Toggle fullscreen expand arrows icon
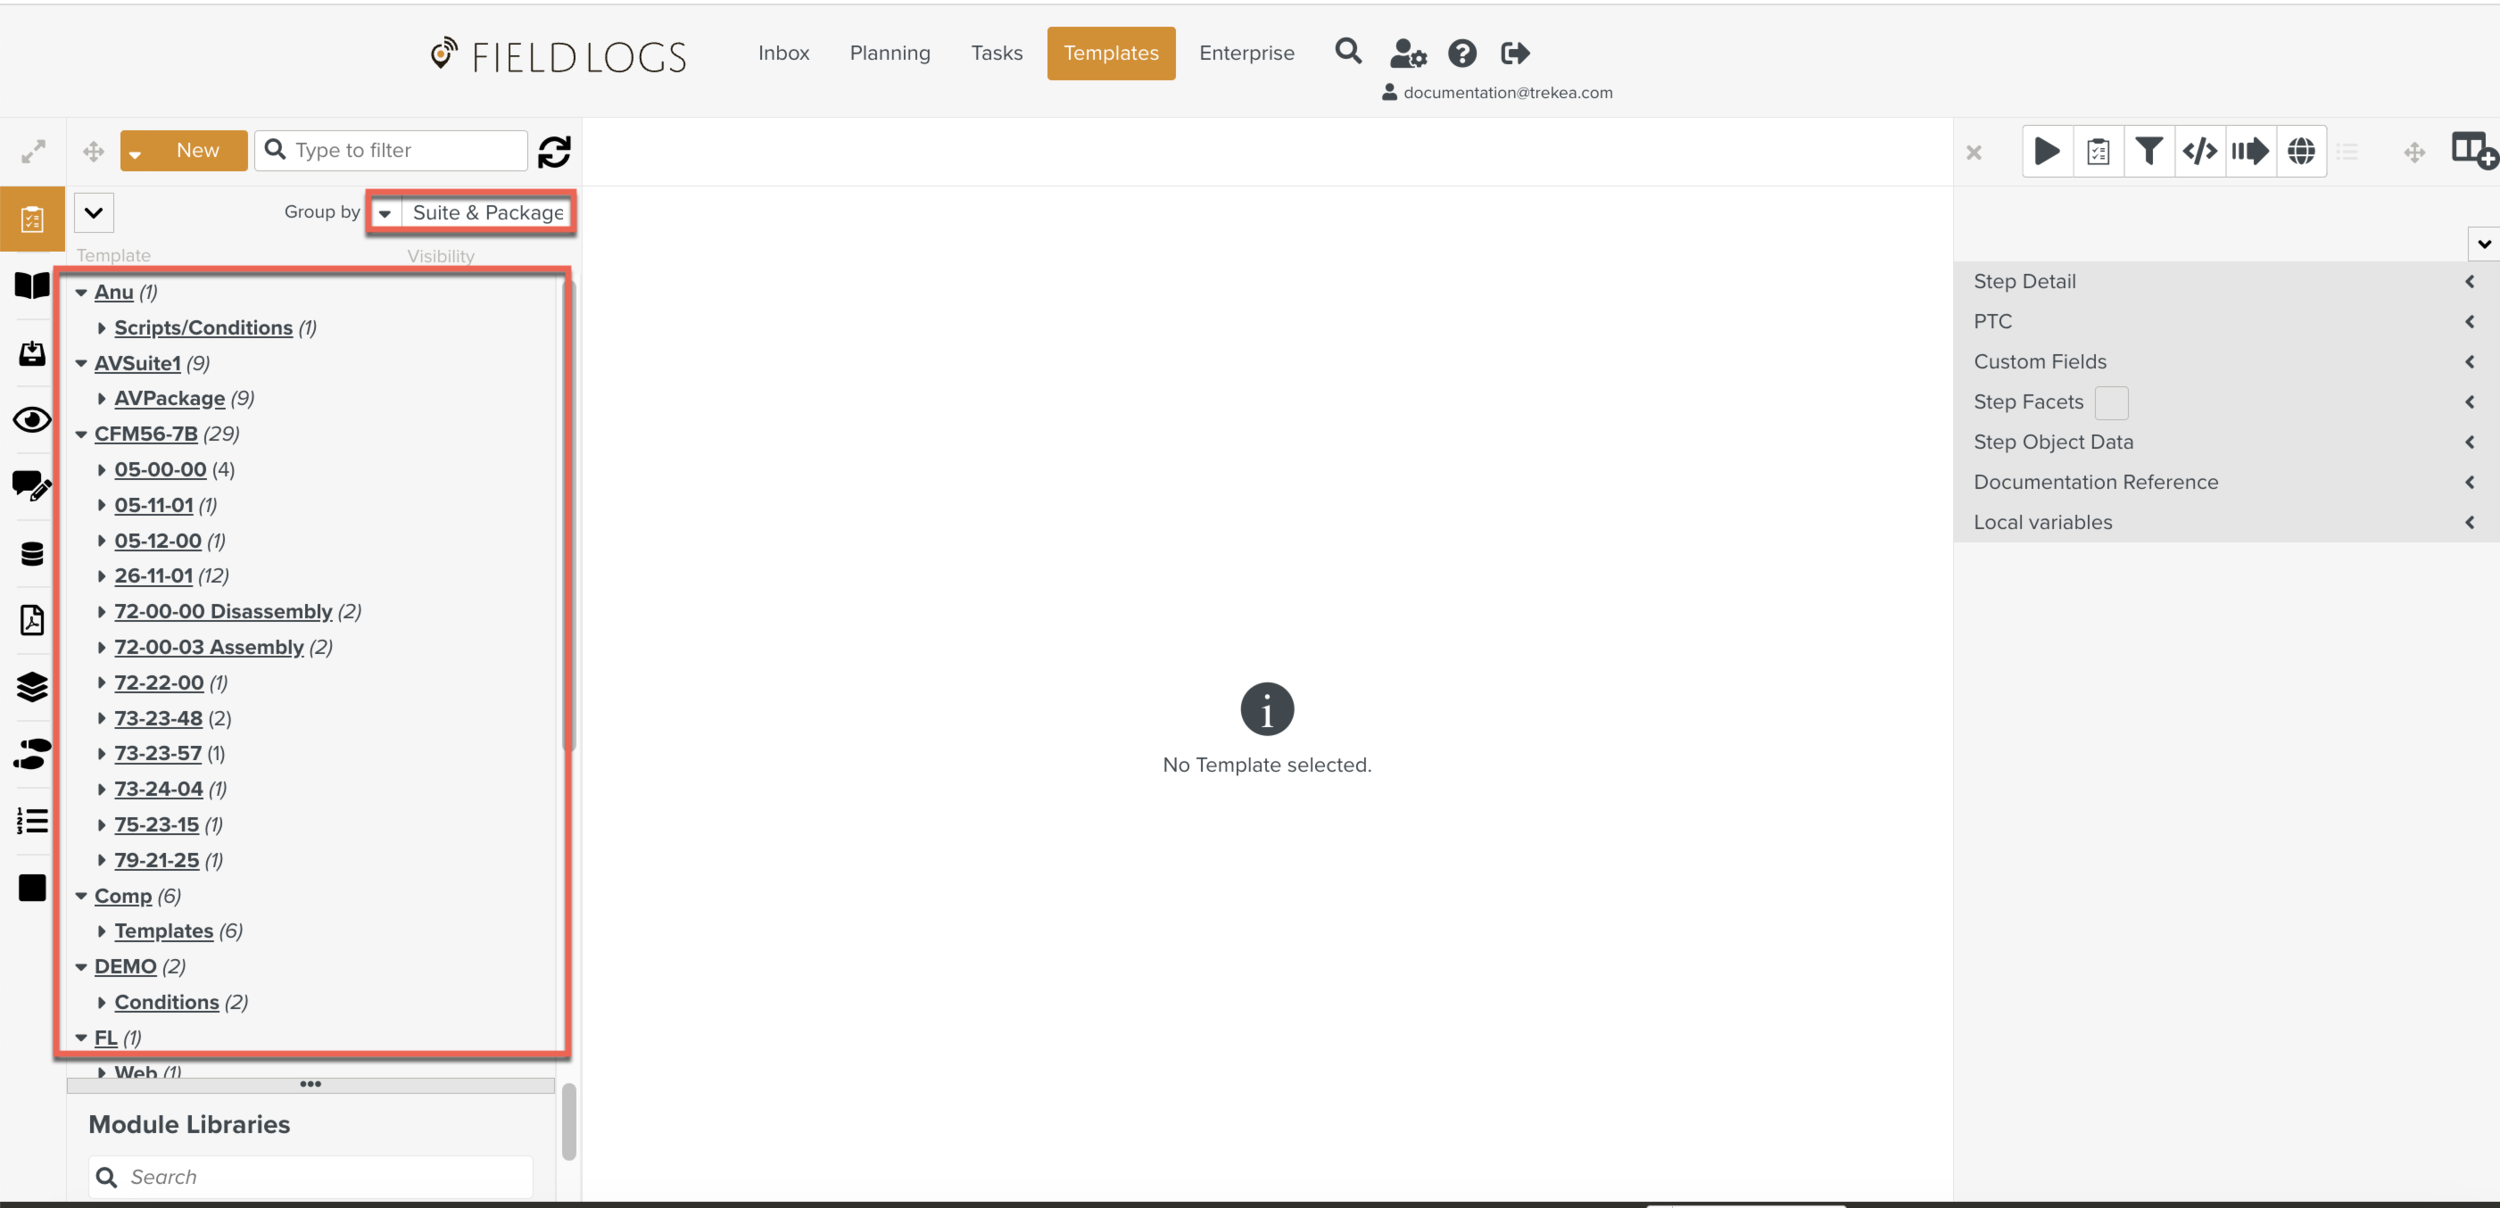The image size is (2500, 1208). click(33, 151)
